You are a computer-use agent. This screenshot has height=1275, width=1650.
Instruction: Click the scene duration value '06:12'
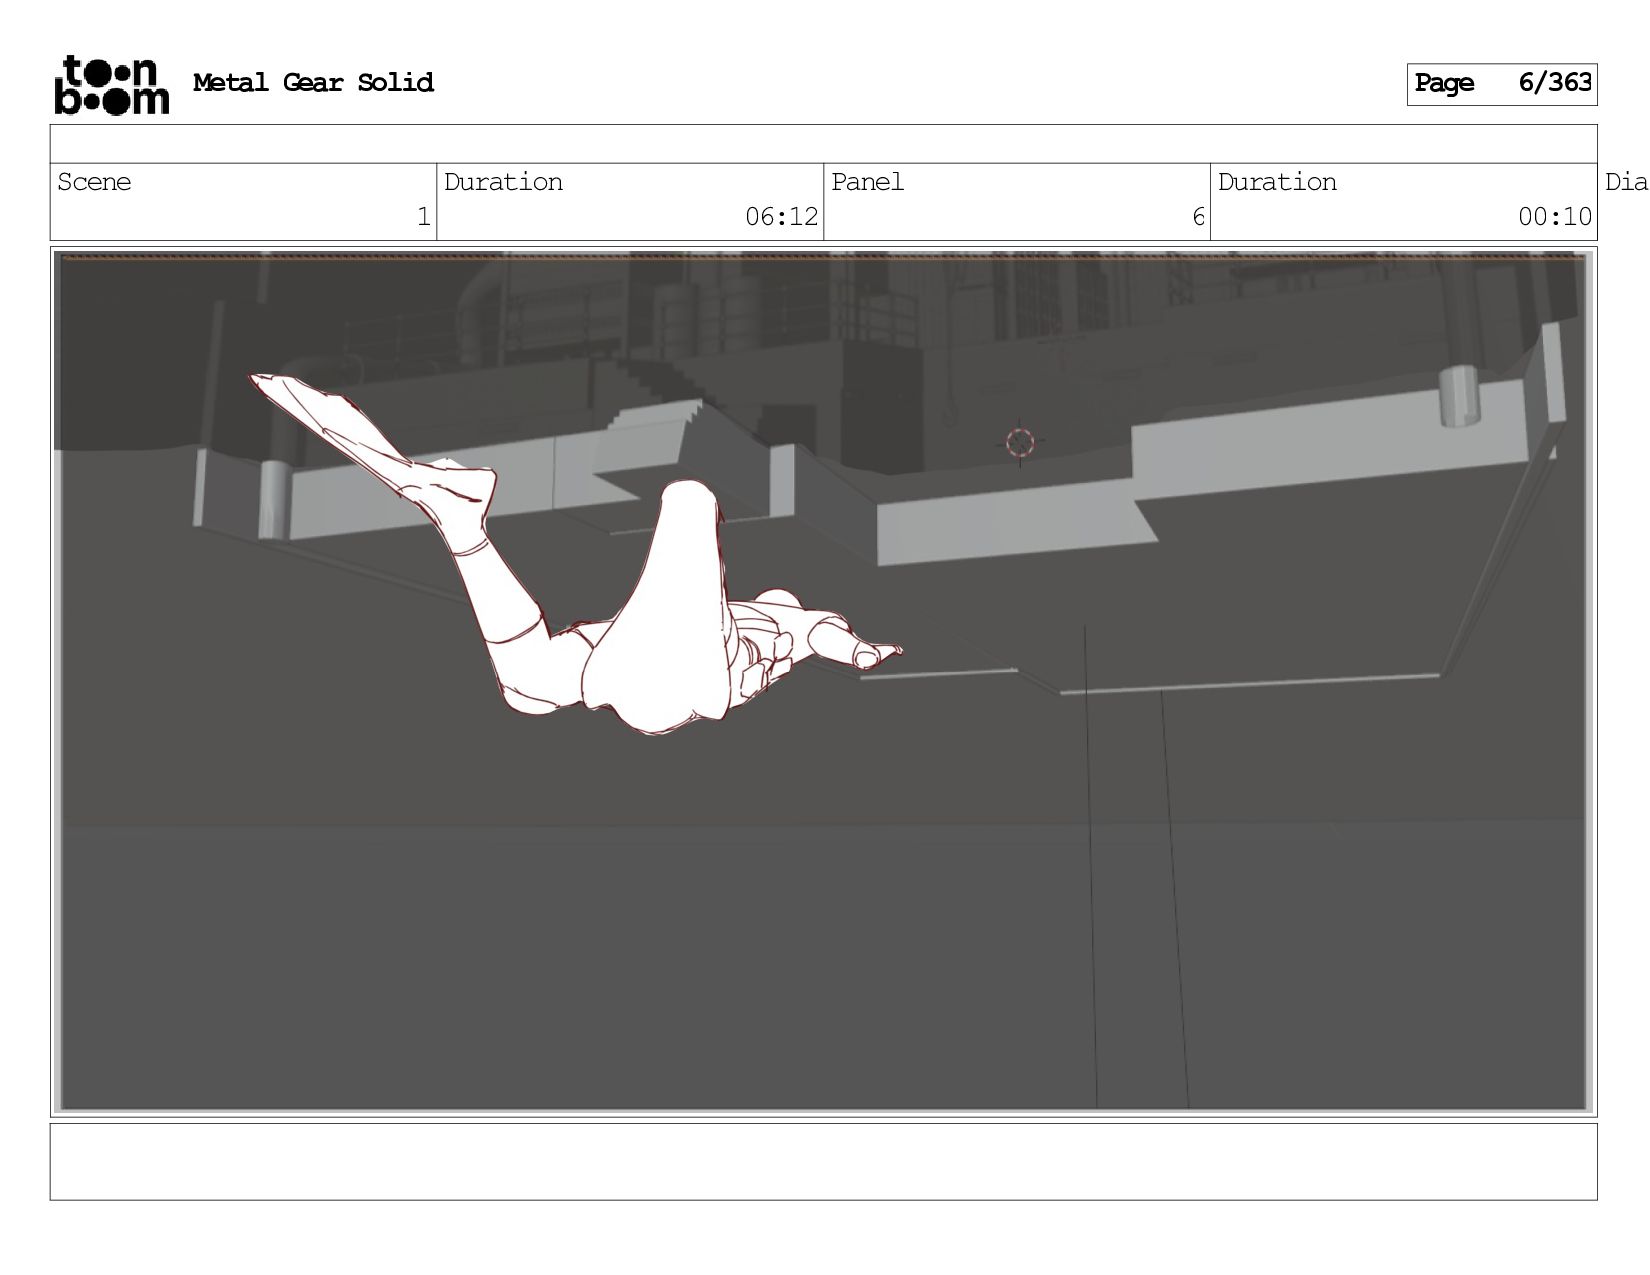(x=781, y=216)
